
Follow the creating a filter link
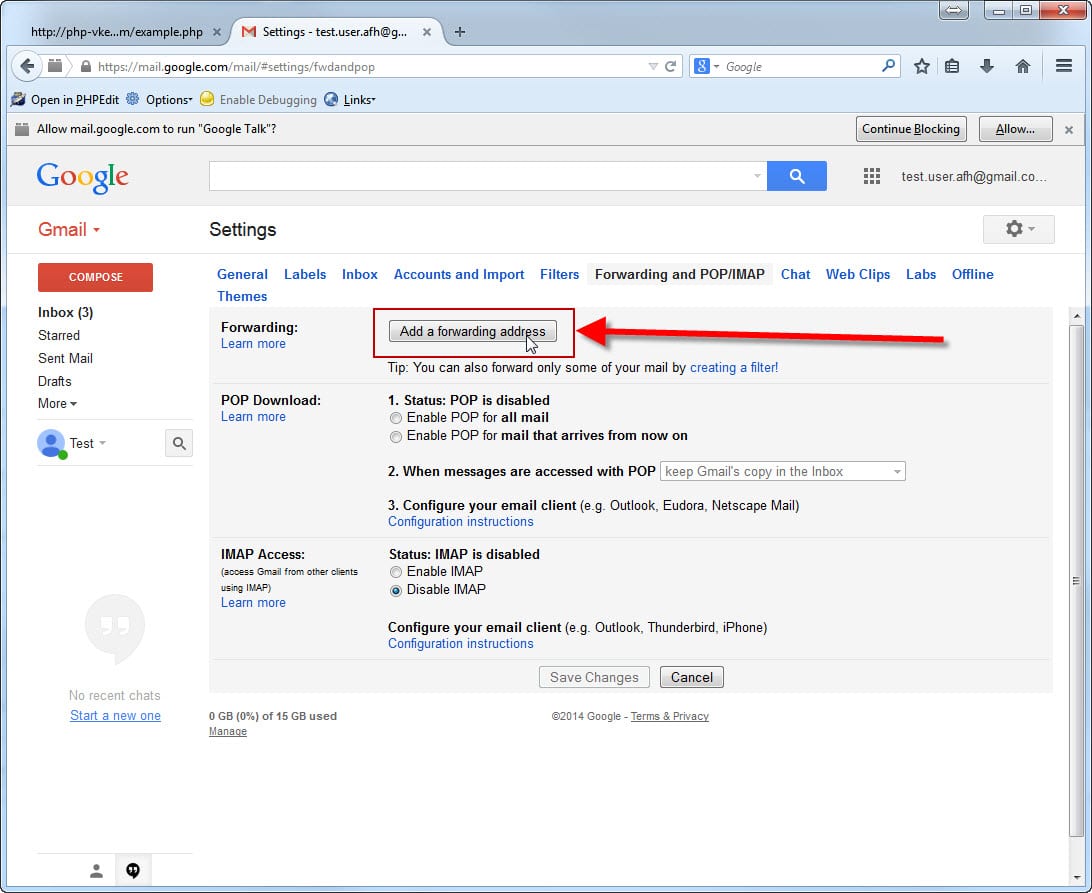coord(733,367)
